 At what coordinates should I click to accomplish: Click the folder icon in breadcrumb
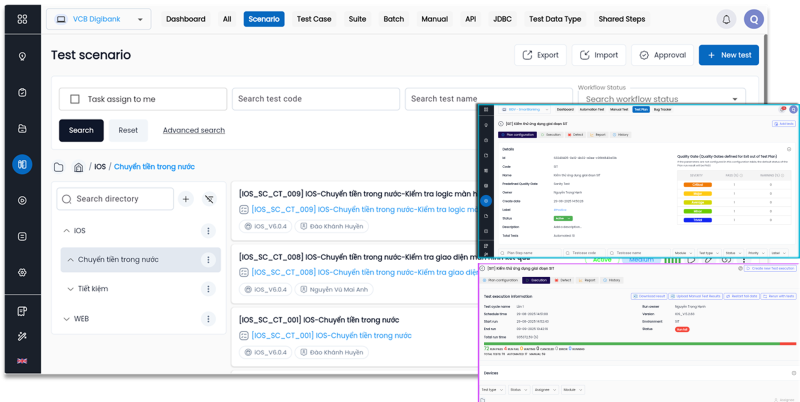59,167
